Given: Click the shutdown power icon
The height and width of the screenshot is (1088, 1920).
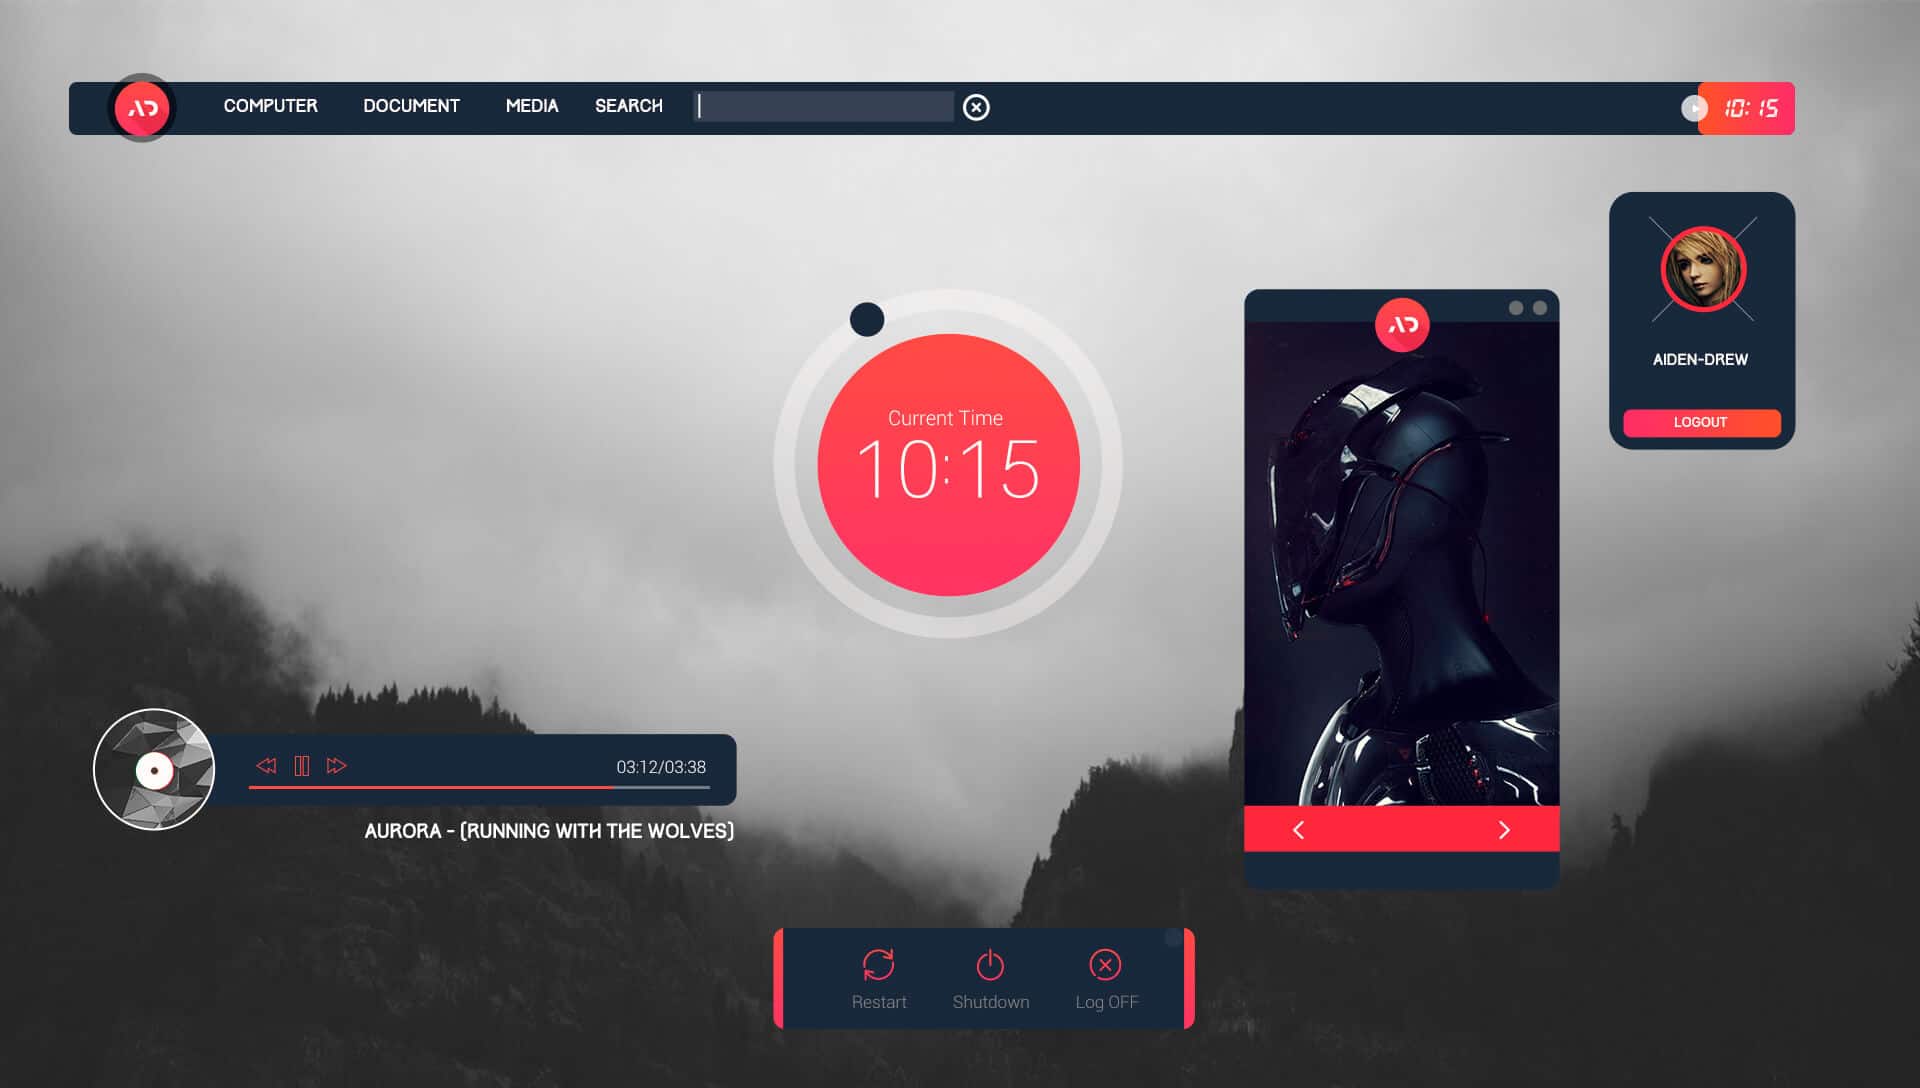Looking at the screenshot, I should (990, 965).
